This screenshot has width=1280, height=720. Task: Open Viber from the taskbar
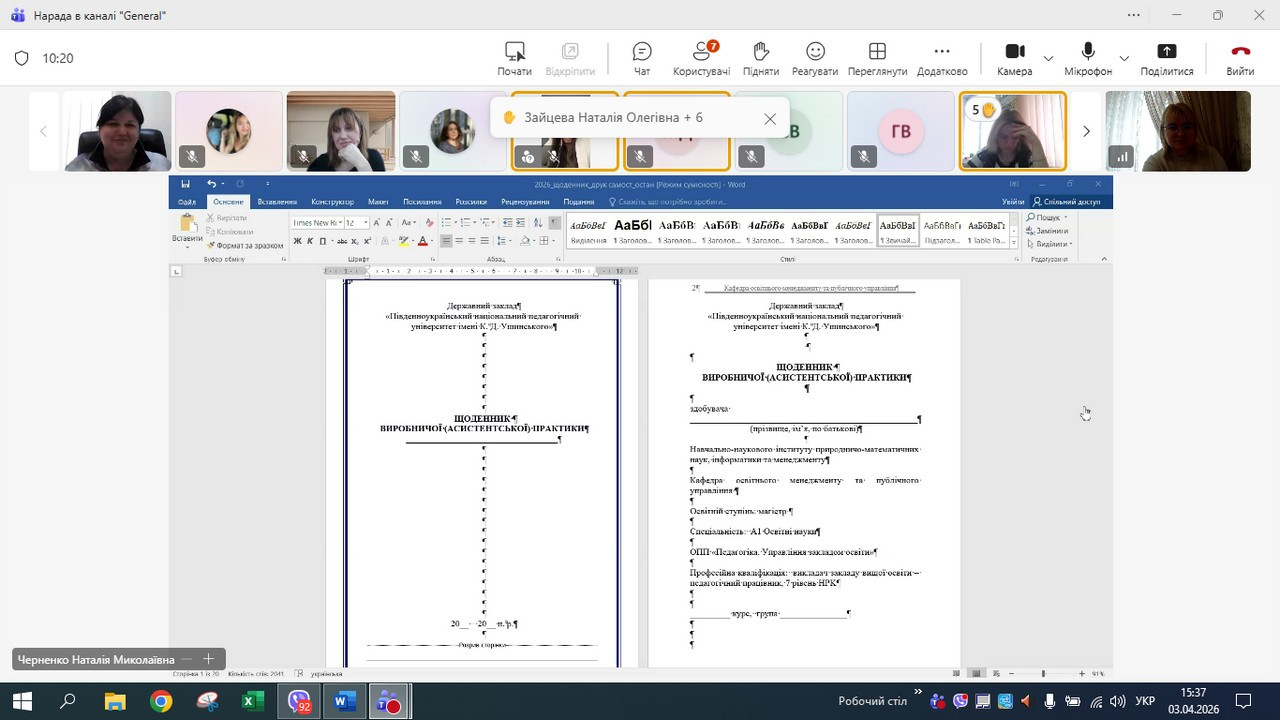[299, 702]
